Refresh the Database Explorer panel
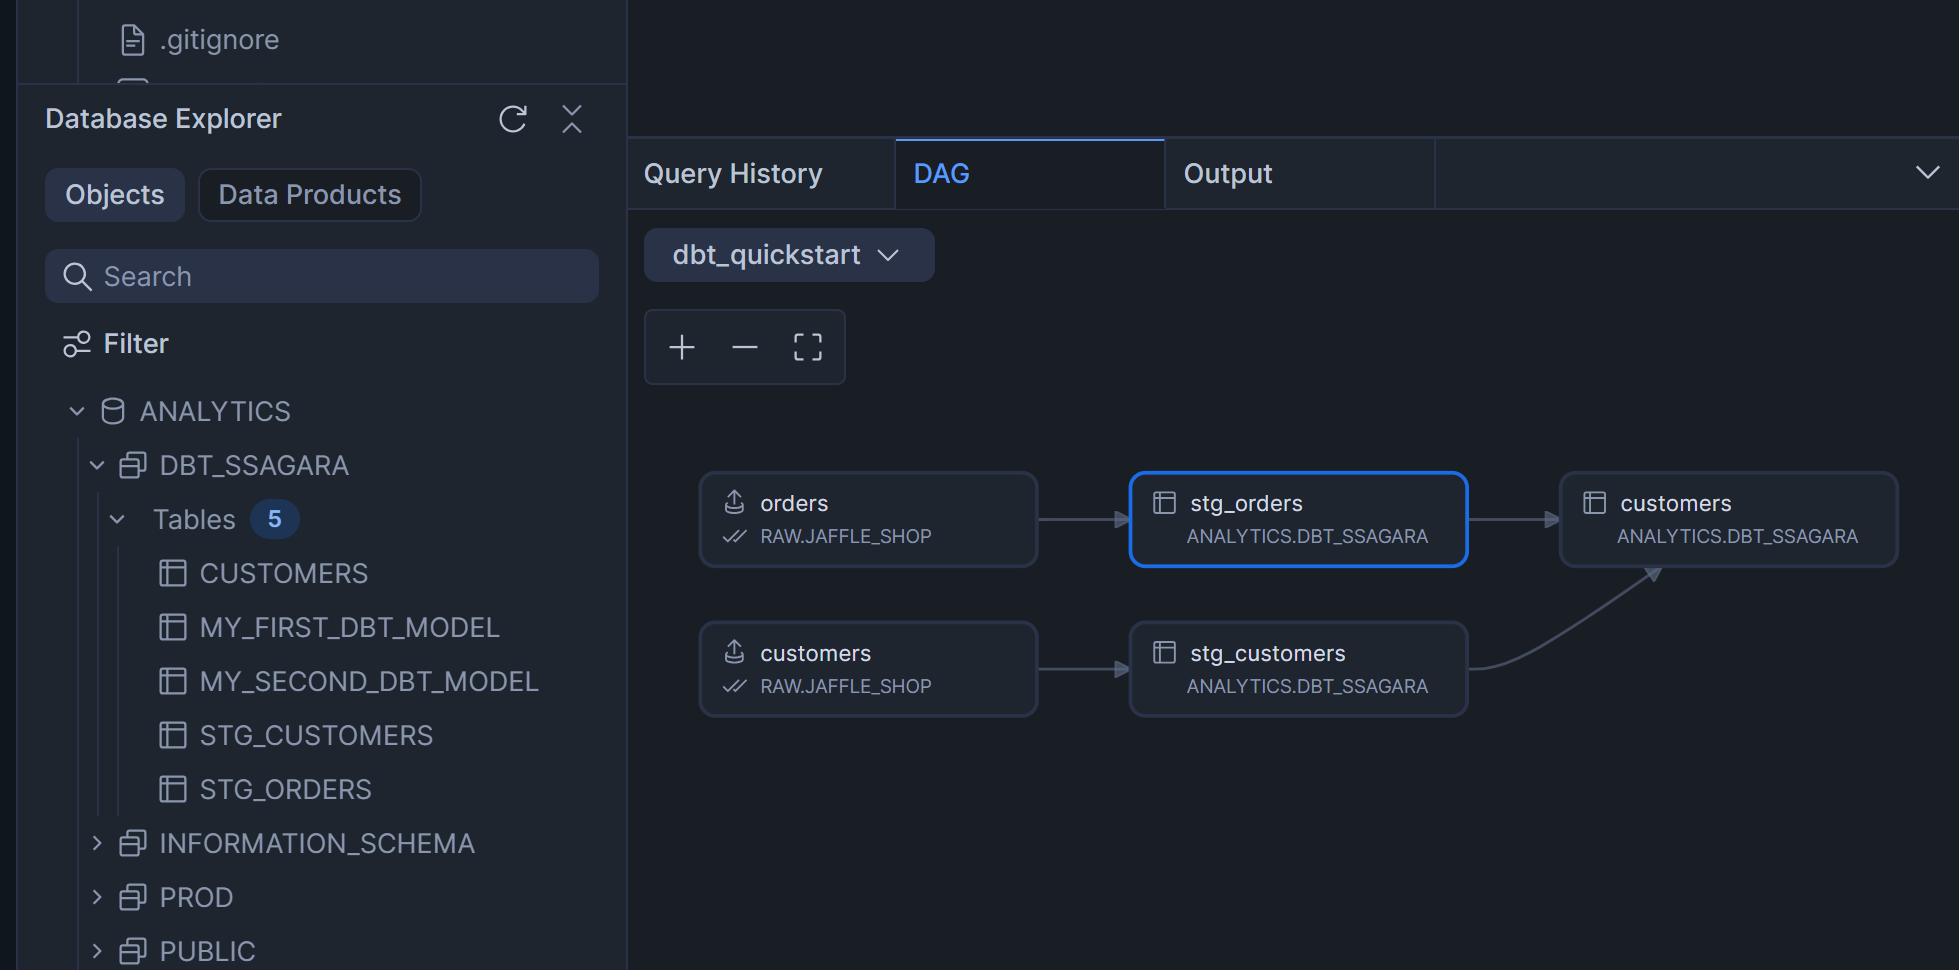 (x=512, y=120)
